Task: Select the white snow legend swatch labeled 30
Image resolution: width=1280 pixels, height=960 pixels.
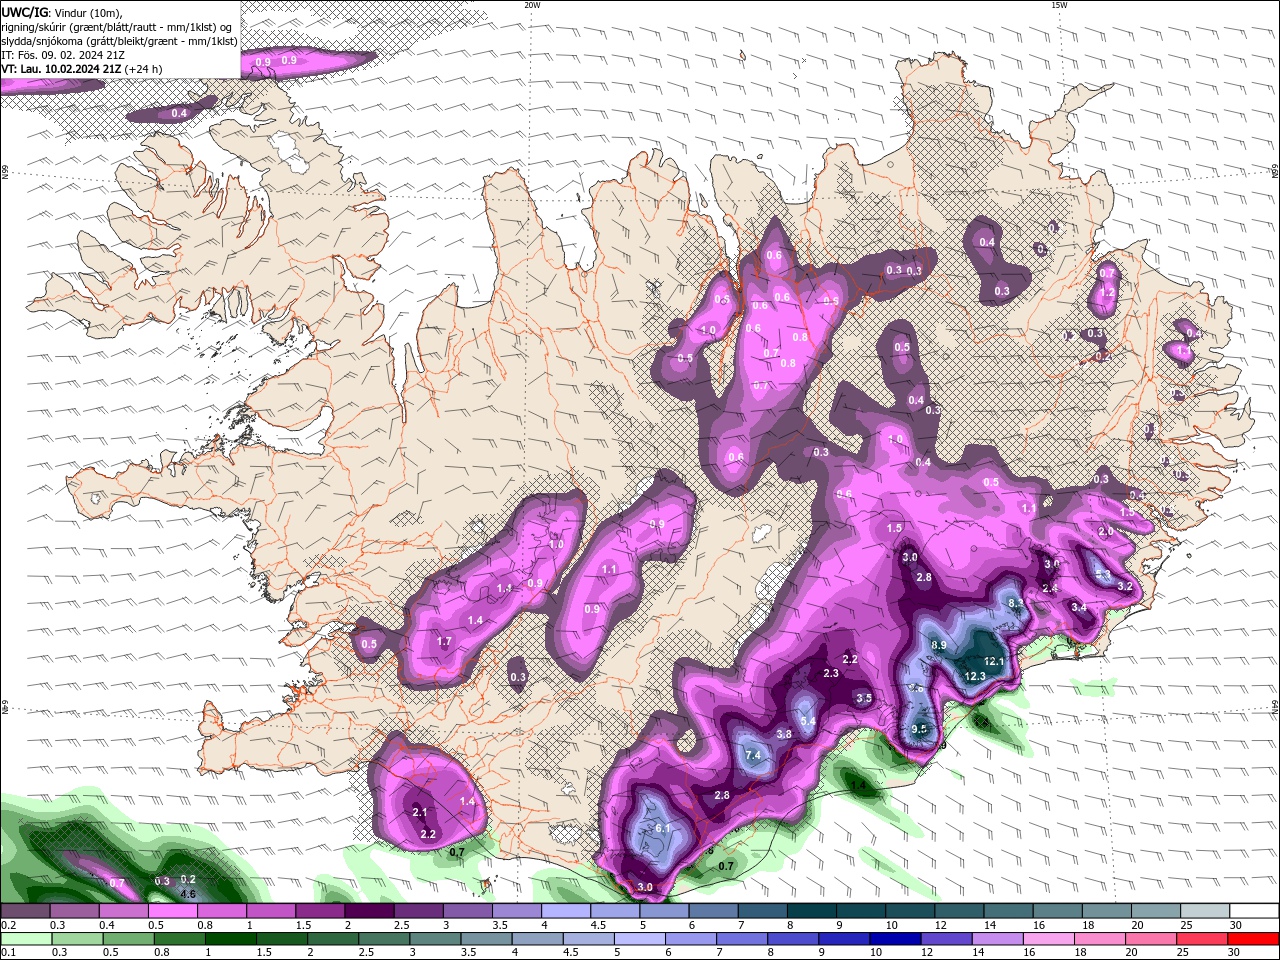Action: click(x=1254, y=911)
